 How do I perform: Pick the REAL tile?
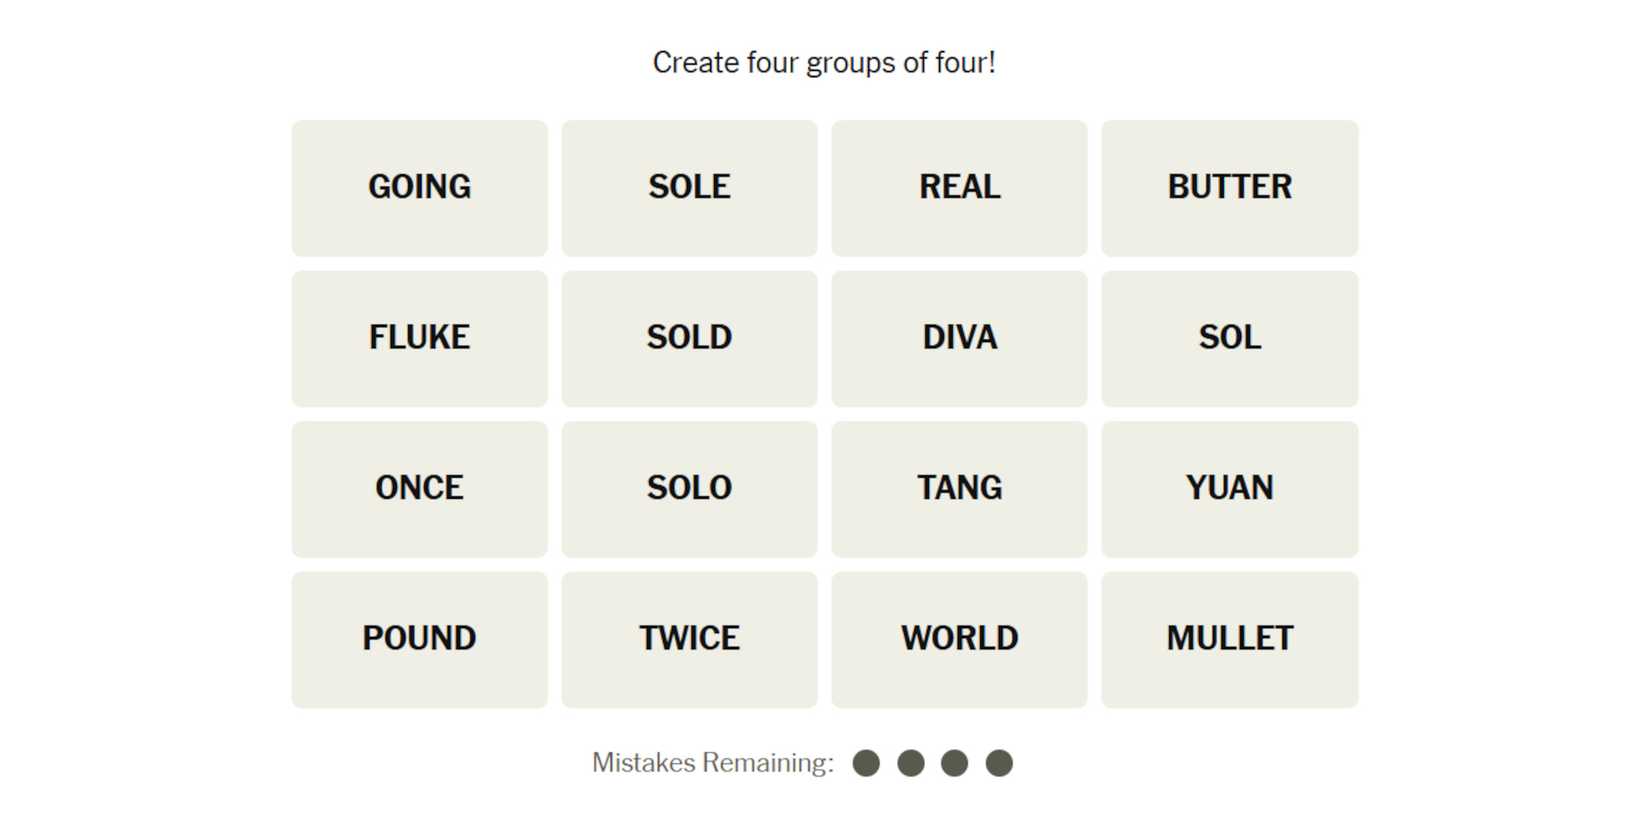[x=959, y=188]
